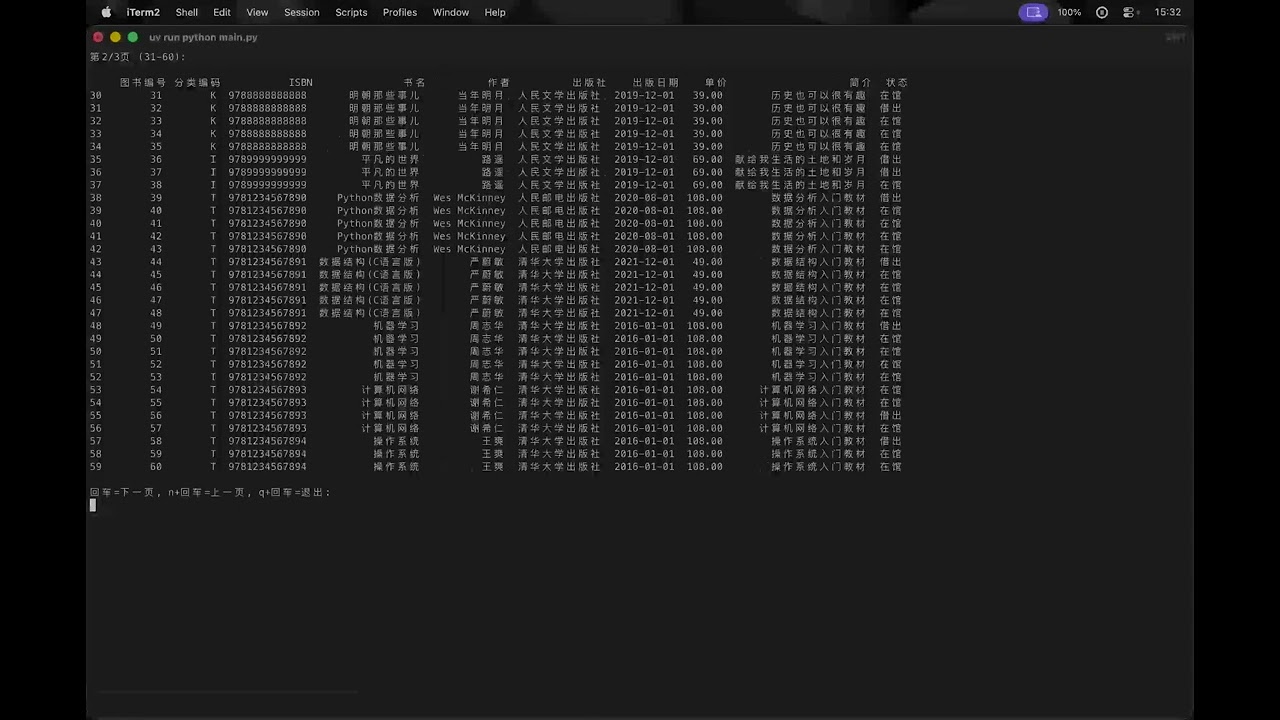1280x720 pixels.
Task: Click the purple screen sharing menu bar icon
Action: click(x=1034, y=12)
